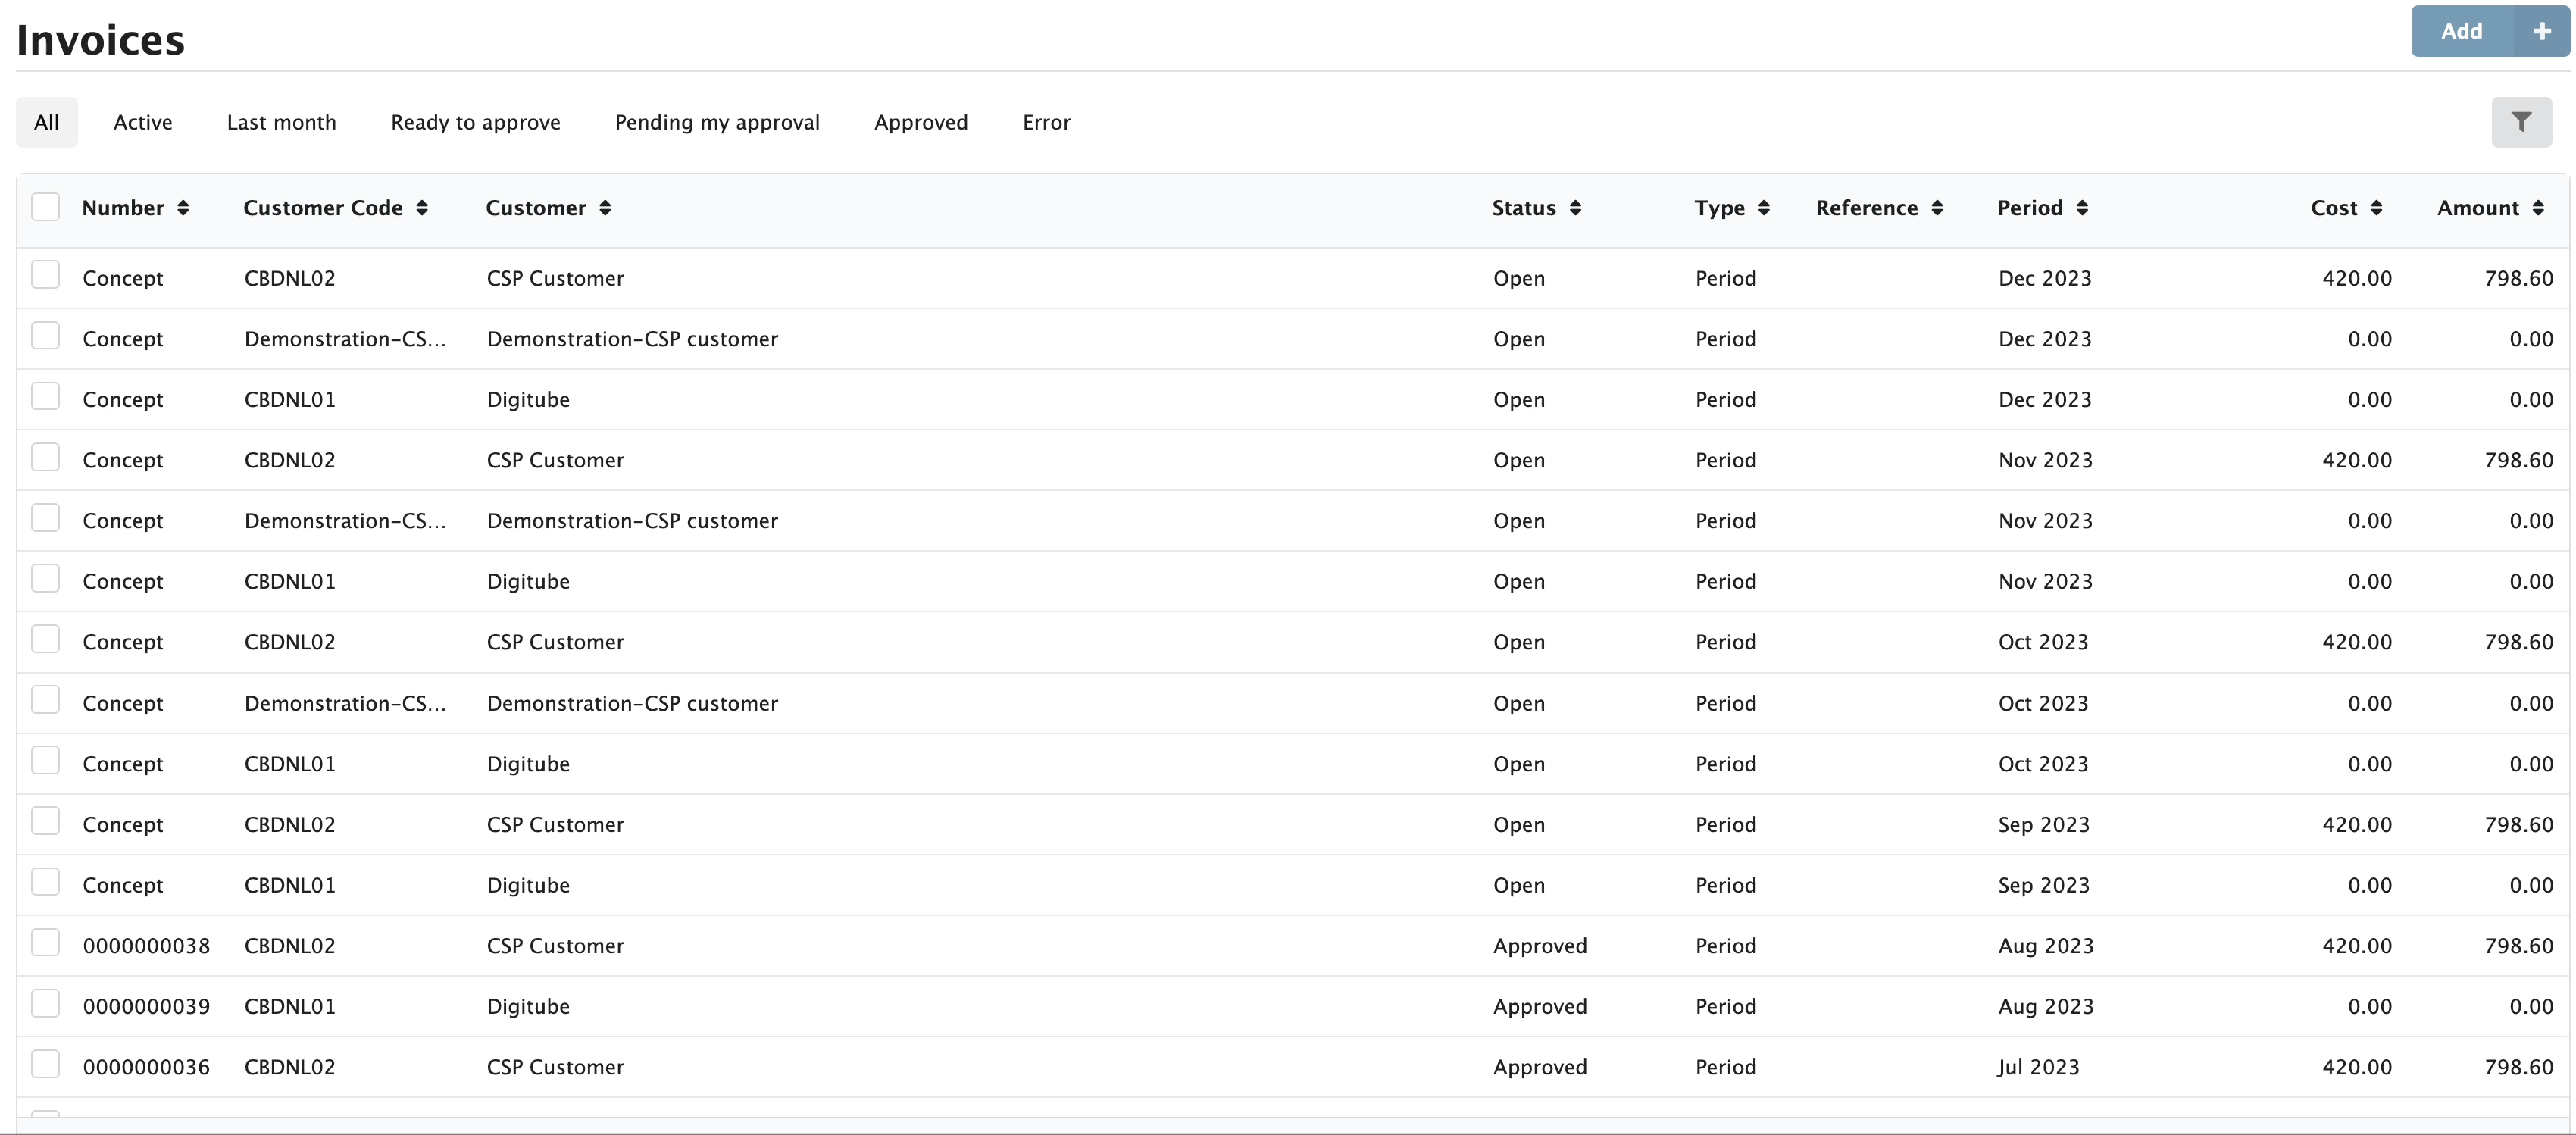The width and height of the screenshot is (2576, 1135).
Task: Sort by Customer Code column arrows
Action: coord(422,208)
